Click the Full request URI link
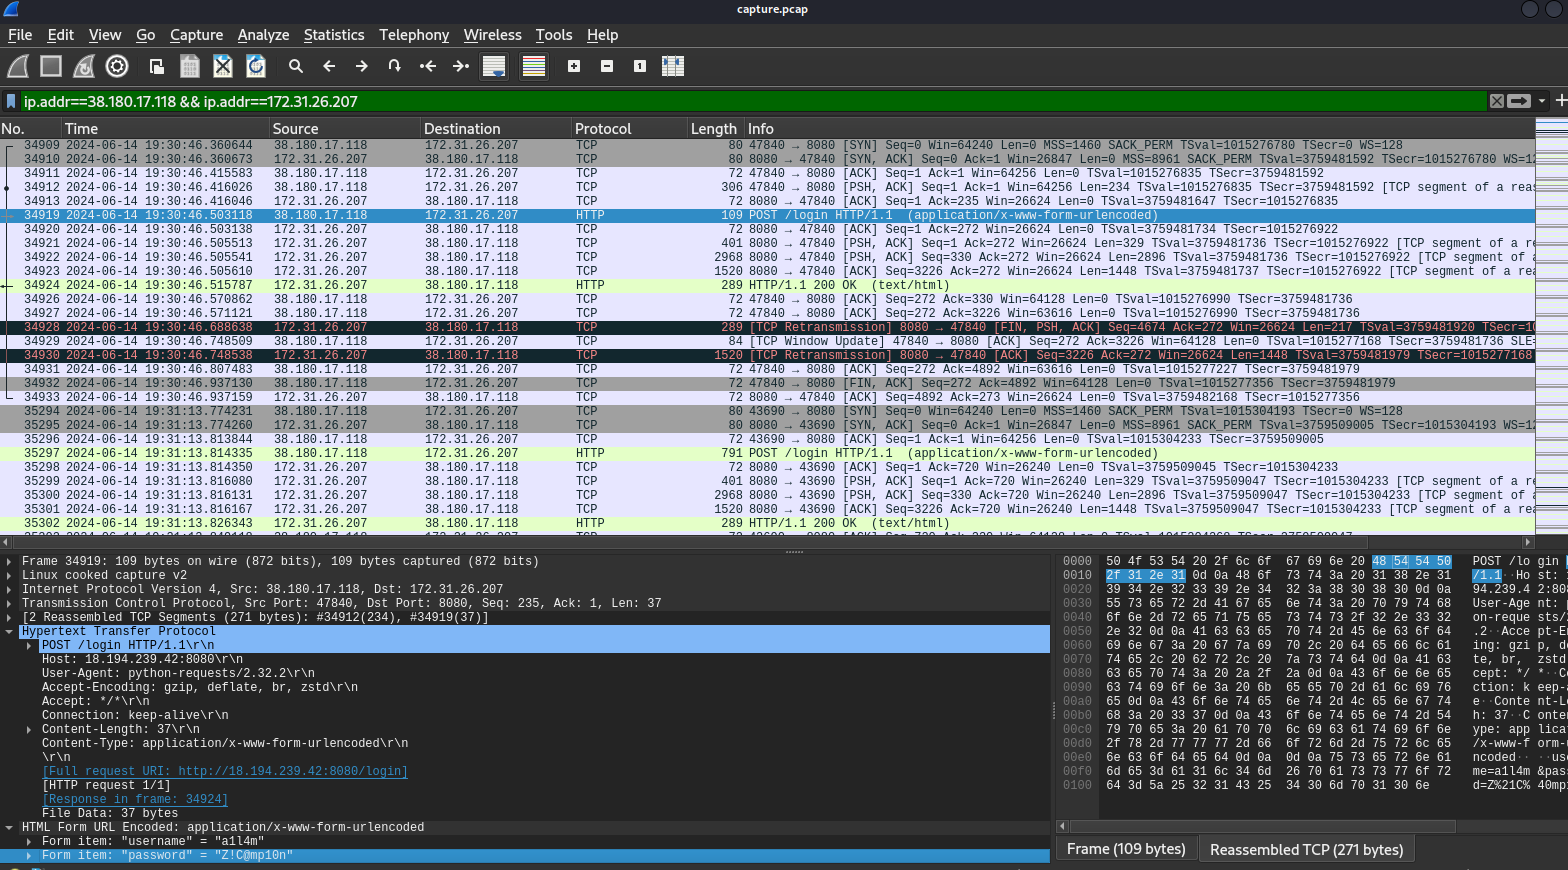Viewport: 1568px width, 870px height. (225, 772)
